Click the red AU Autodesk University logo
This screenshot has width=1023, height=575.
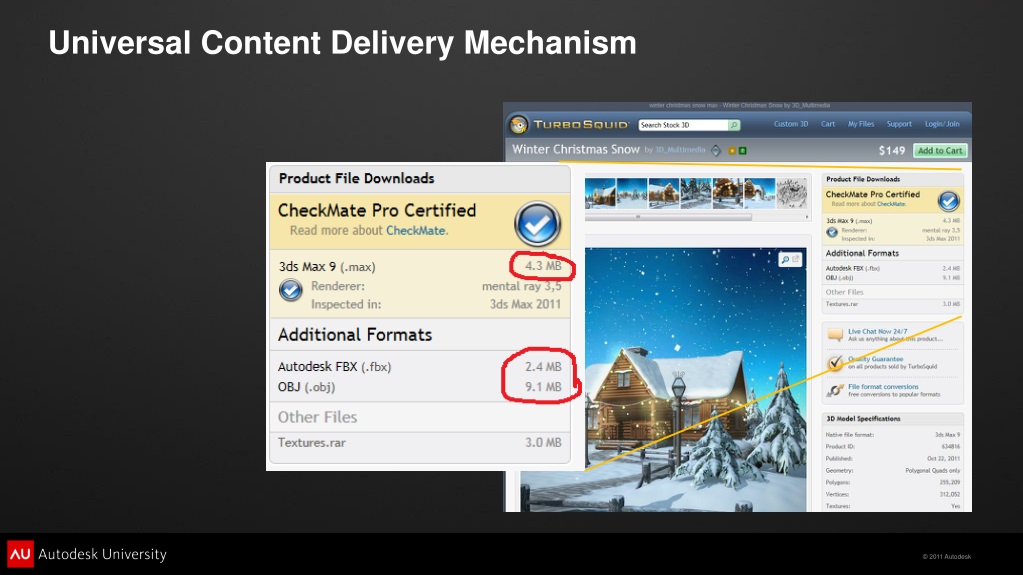pos(20,554)
